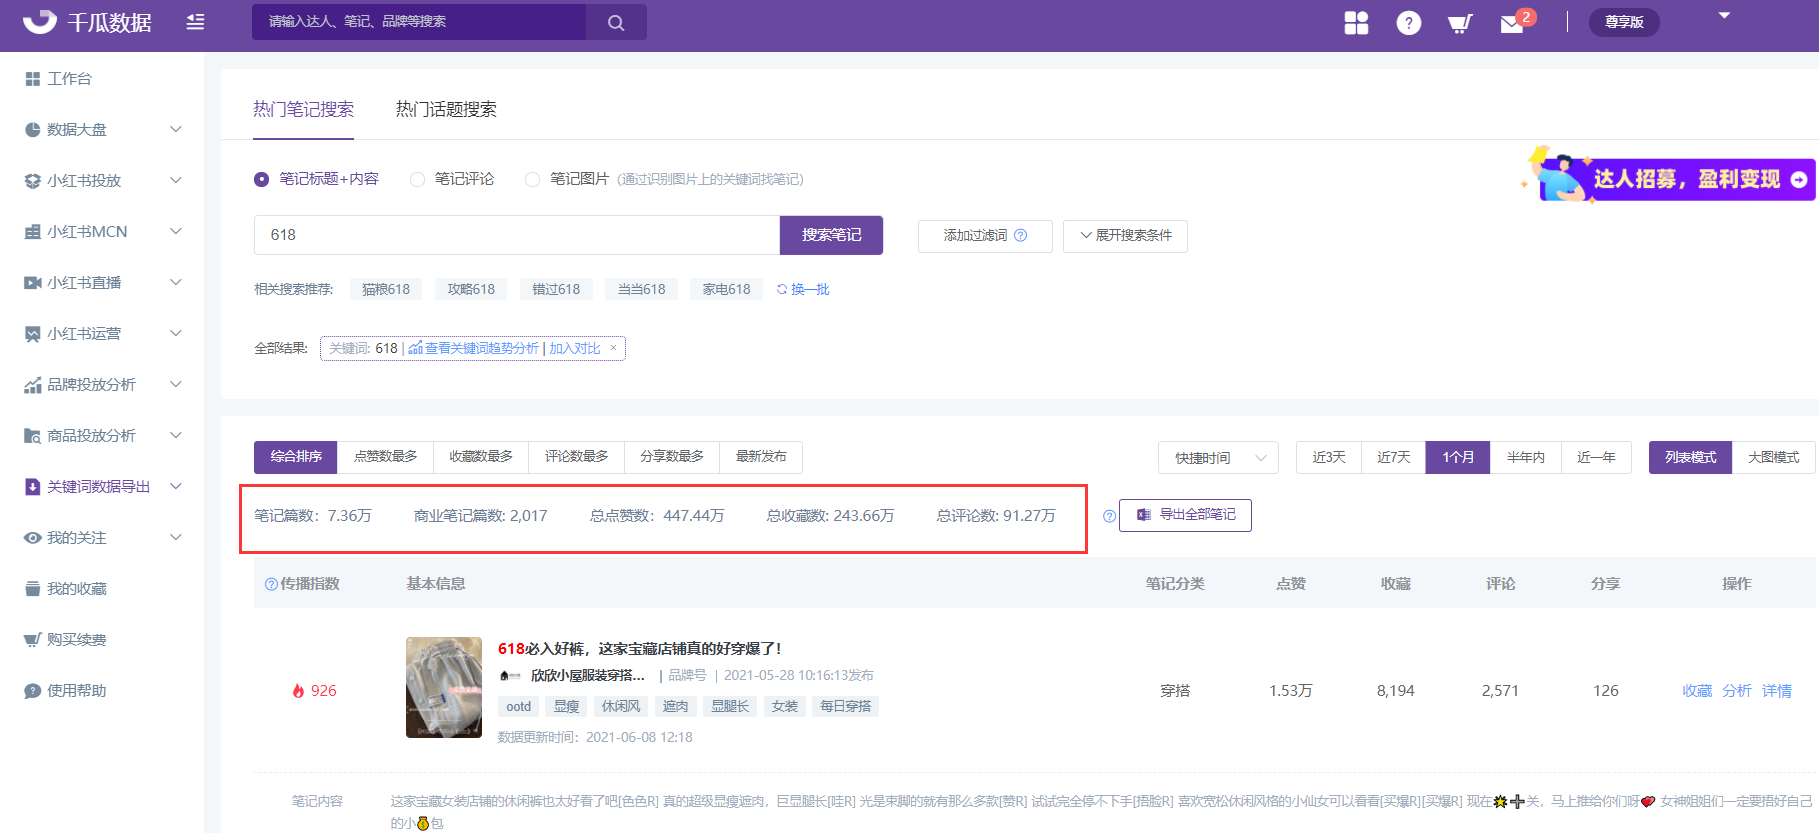Open the account dropdown arrow in header
1819x833 pixels.
[x=1724, y=16]
